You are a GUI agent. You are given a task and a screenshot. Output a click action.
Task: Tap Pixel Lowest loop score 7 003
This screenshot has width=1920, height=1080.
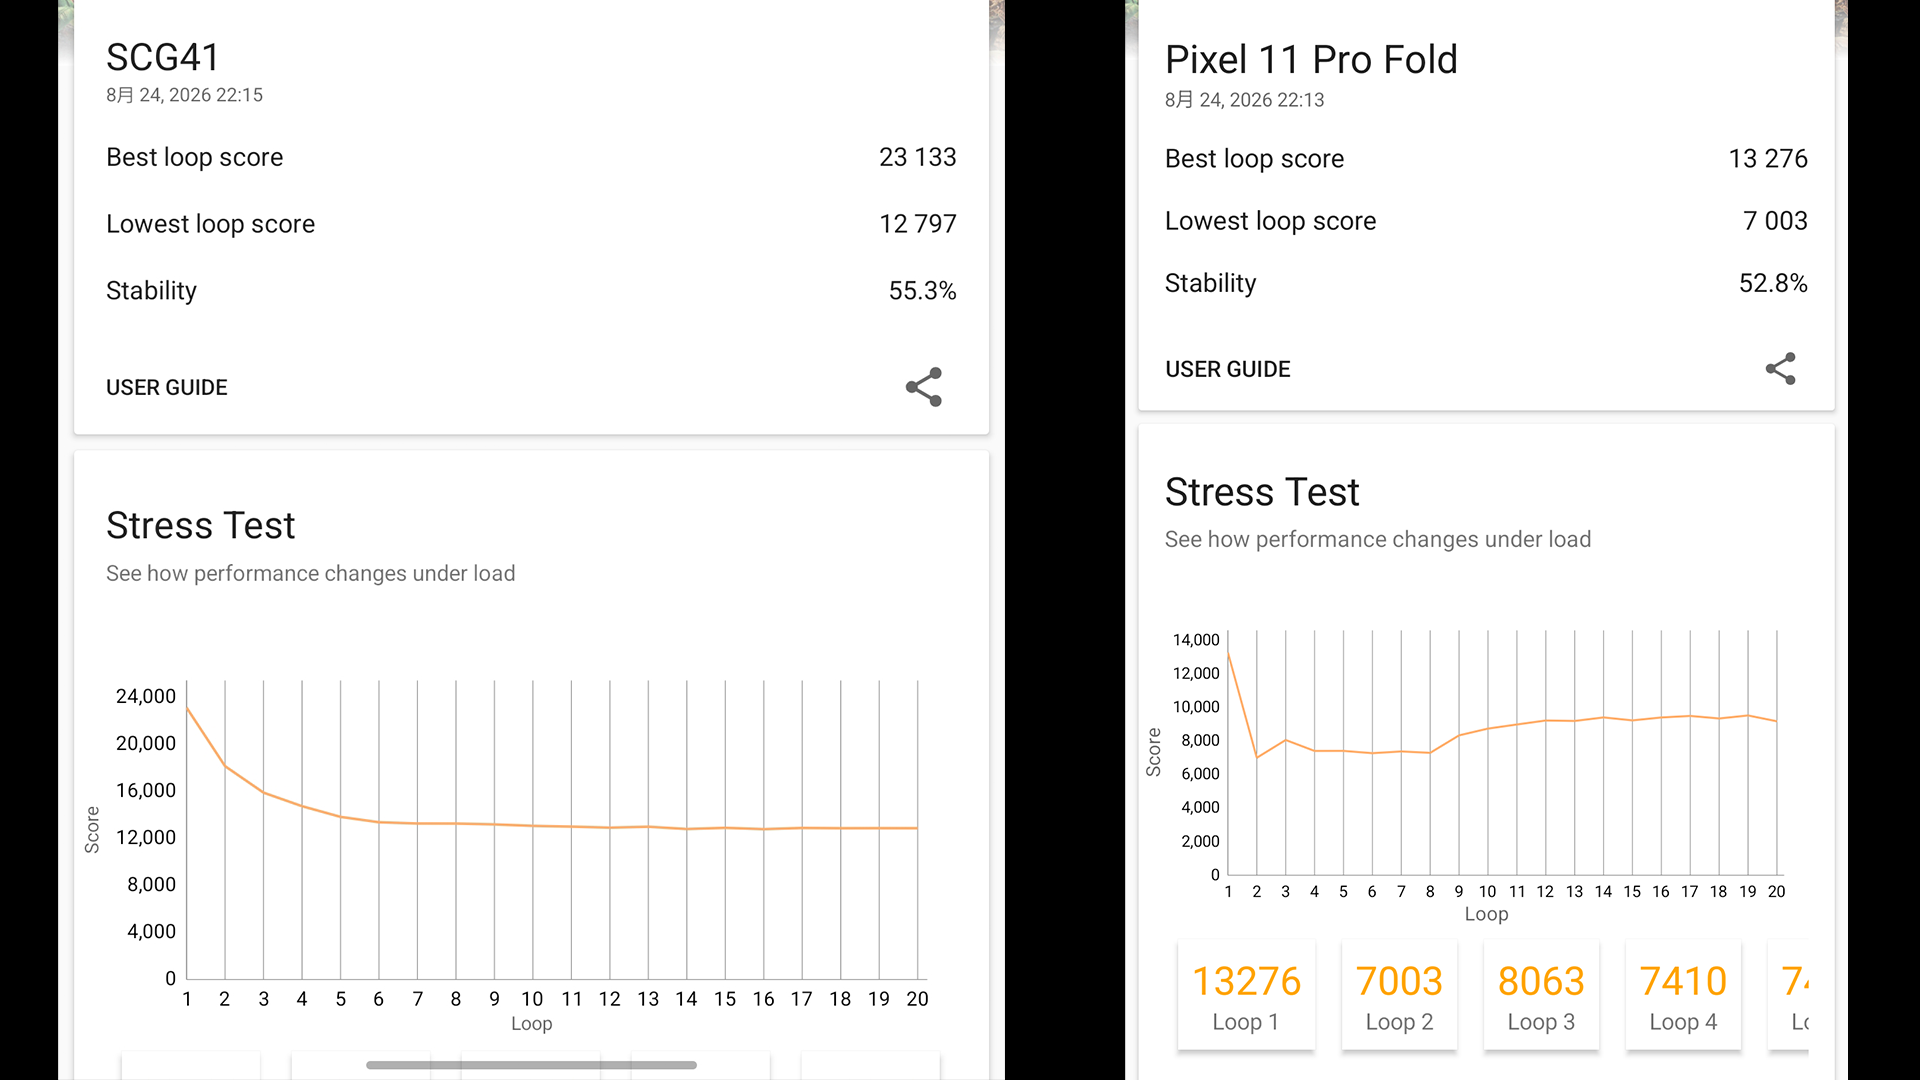(1775, 221)
